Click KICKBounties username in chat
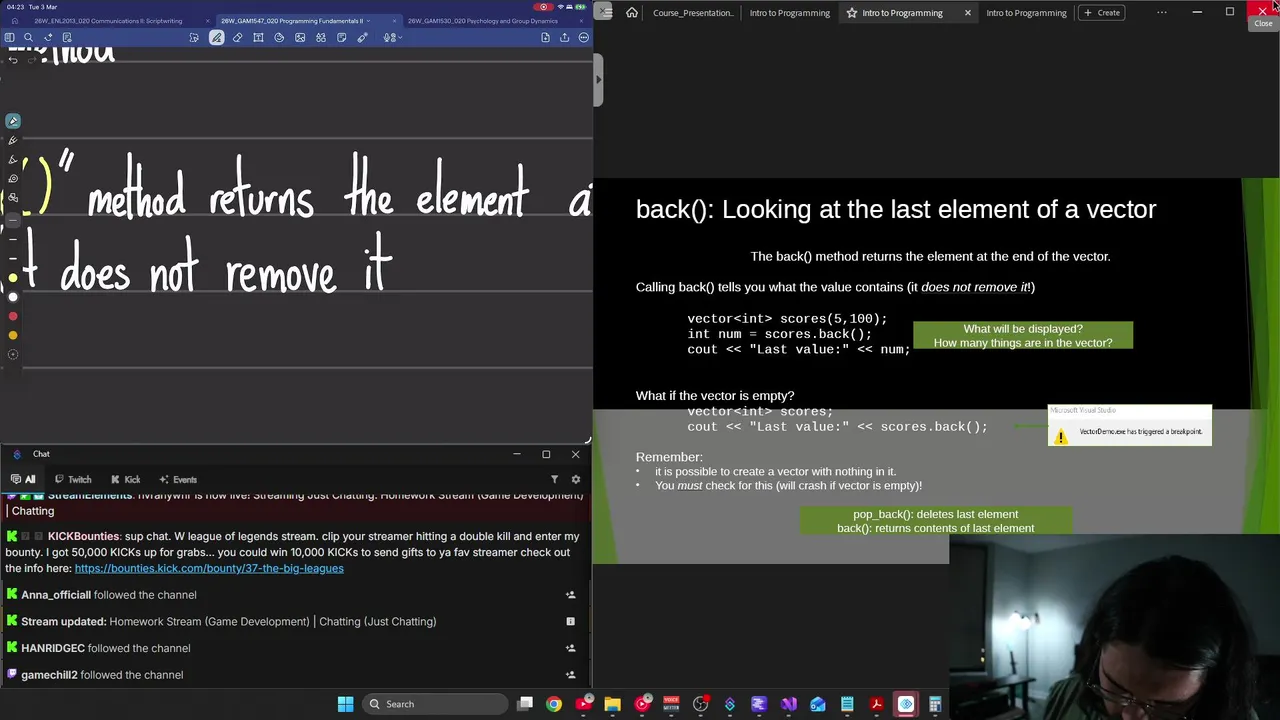This screenshot has width=1280, height=720. coord(83,536)
